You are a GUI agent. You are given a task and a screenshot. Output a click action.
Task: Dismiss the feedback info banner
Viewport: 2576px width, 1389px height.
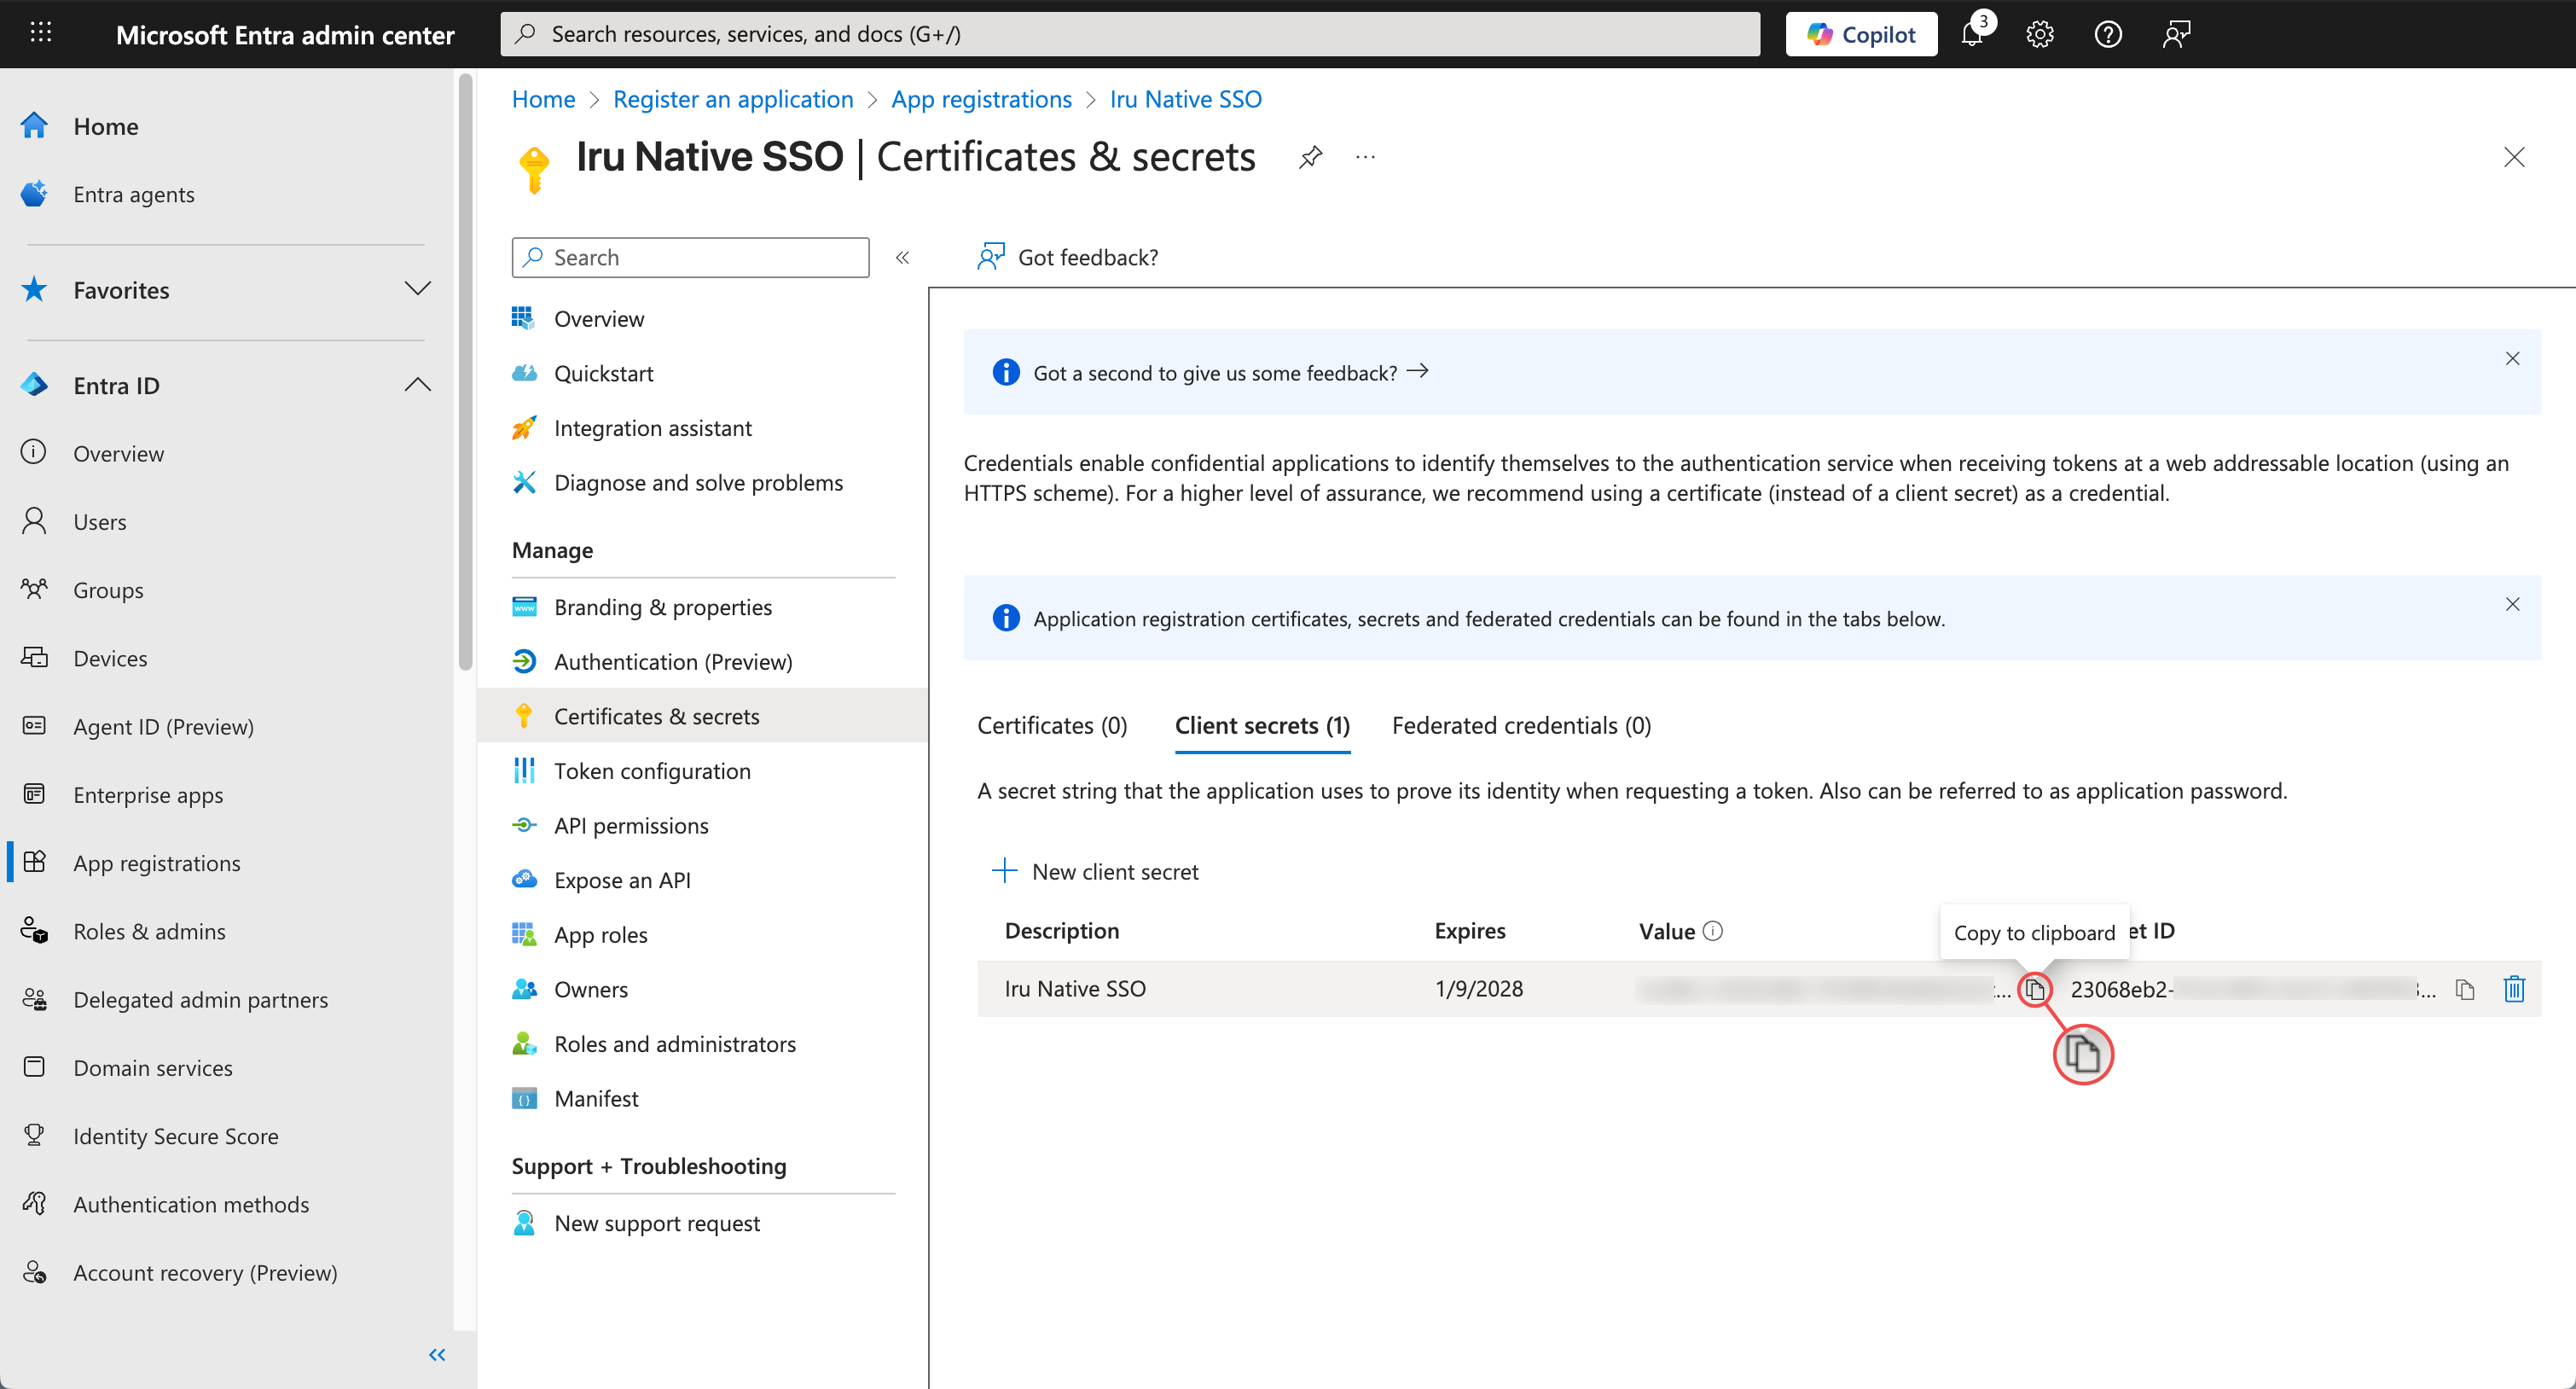(x=2511, y=358)
